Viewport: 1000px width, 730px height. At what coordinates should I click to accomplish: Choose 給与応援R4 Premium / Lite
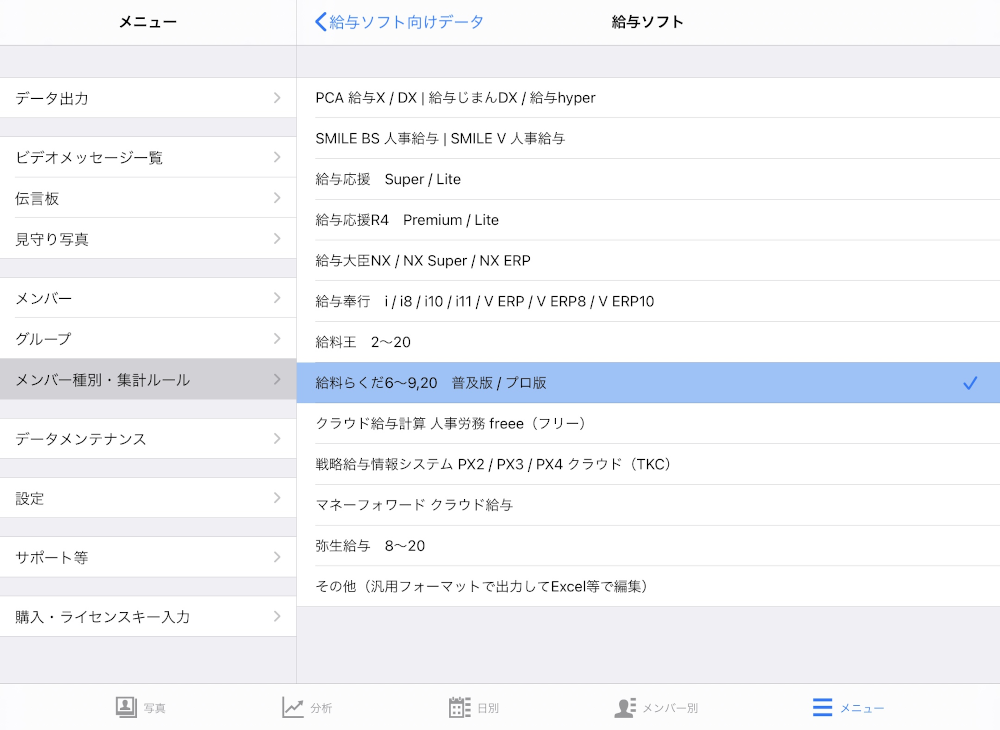[x=648, y=220]
